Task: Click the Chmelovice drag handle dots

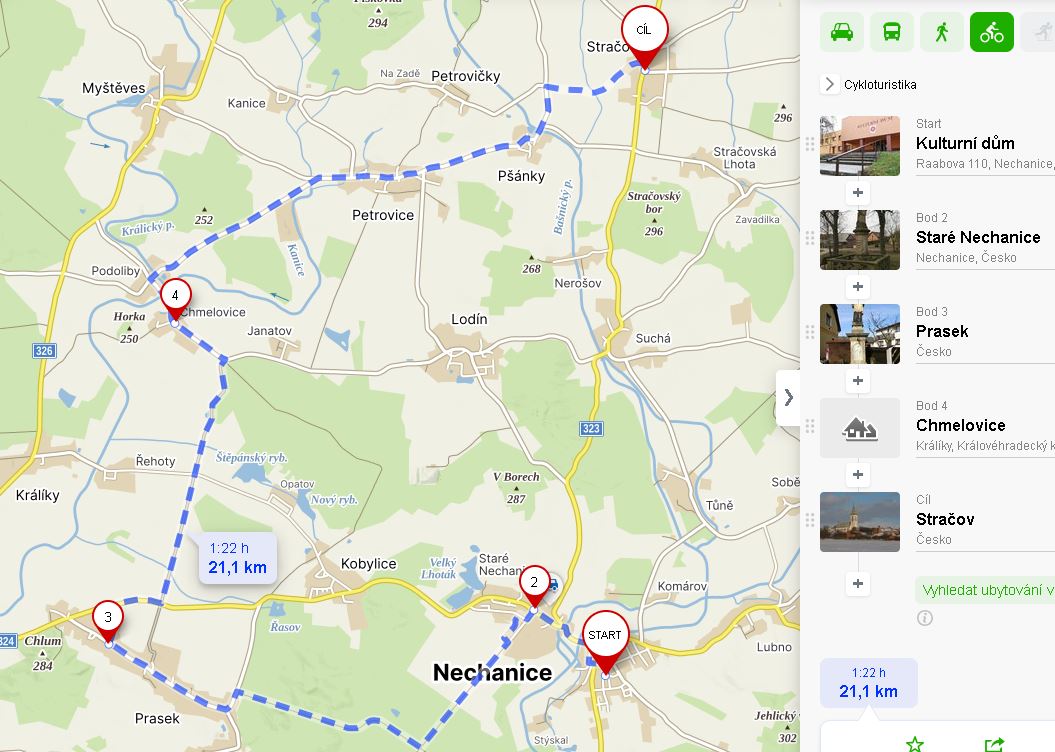Action: click(x=810, y=426)
